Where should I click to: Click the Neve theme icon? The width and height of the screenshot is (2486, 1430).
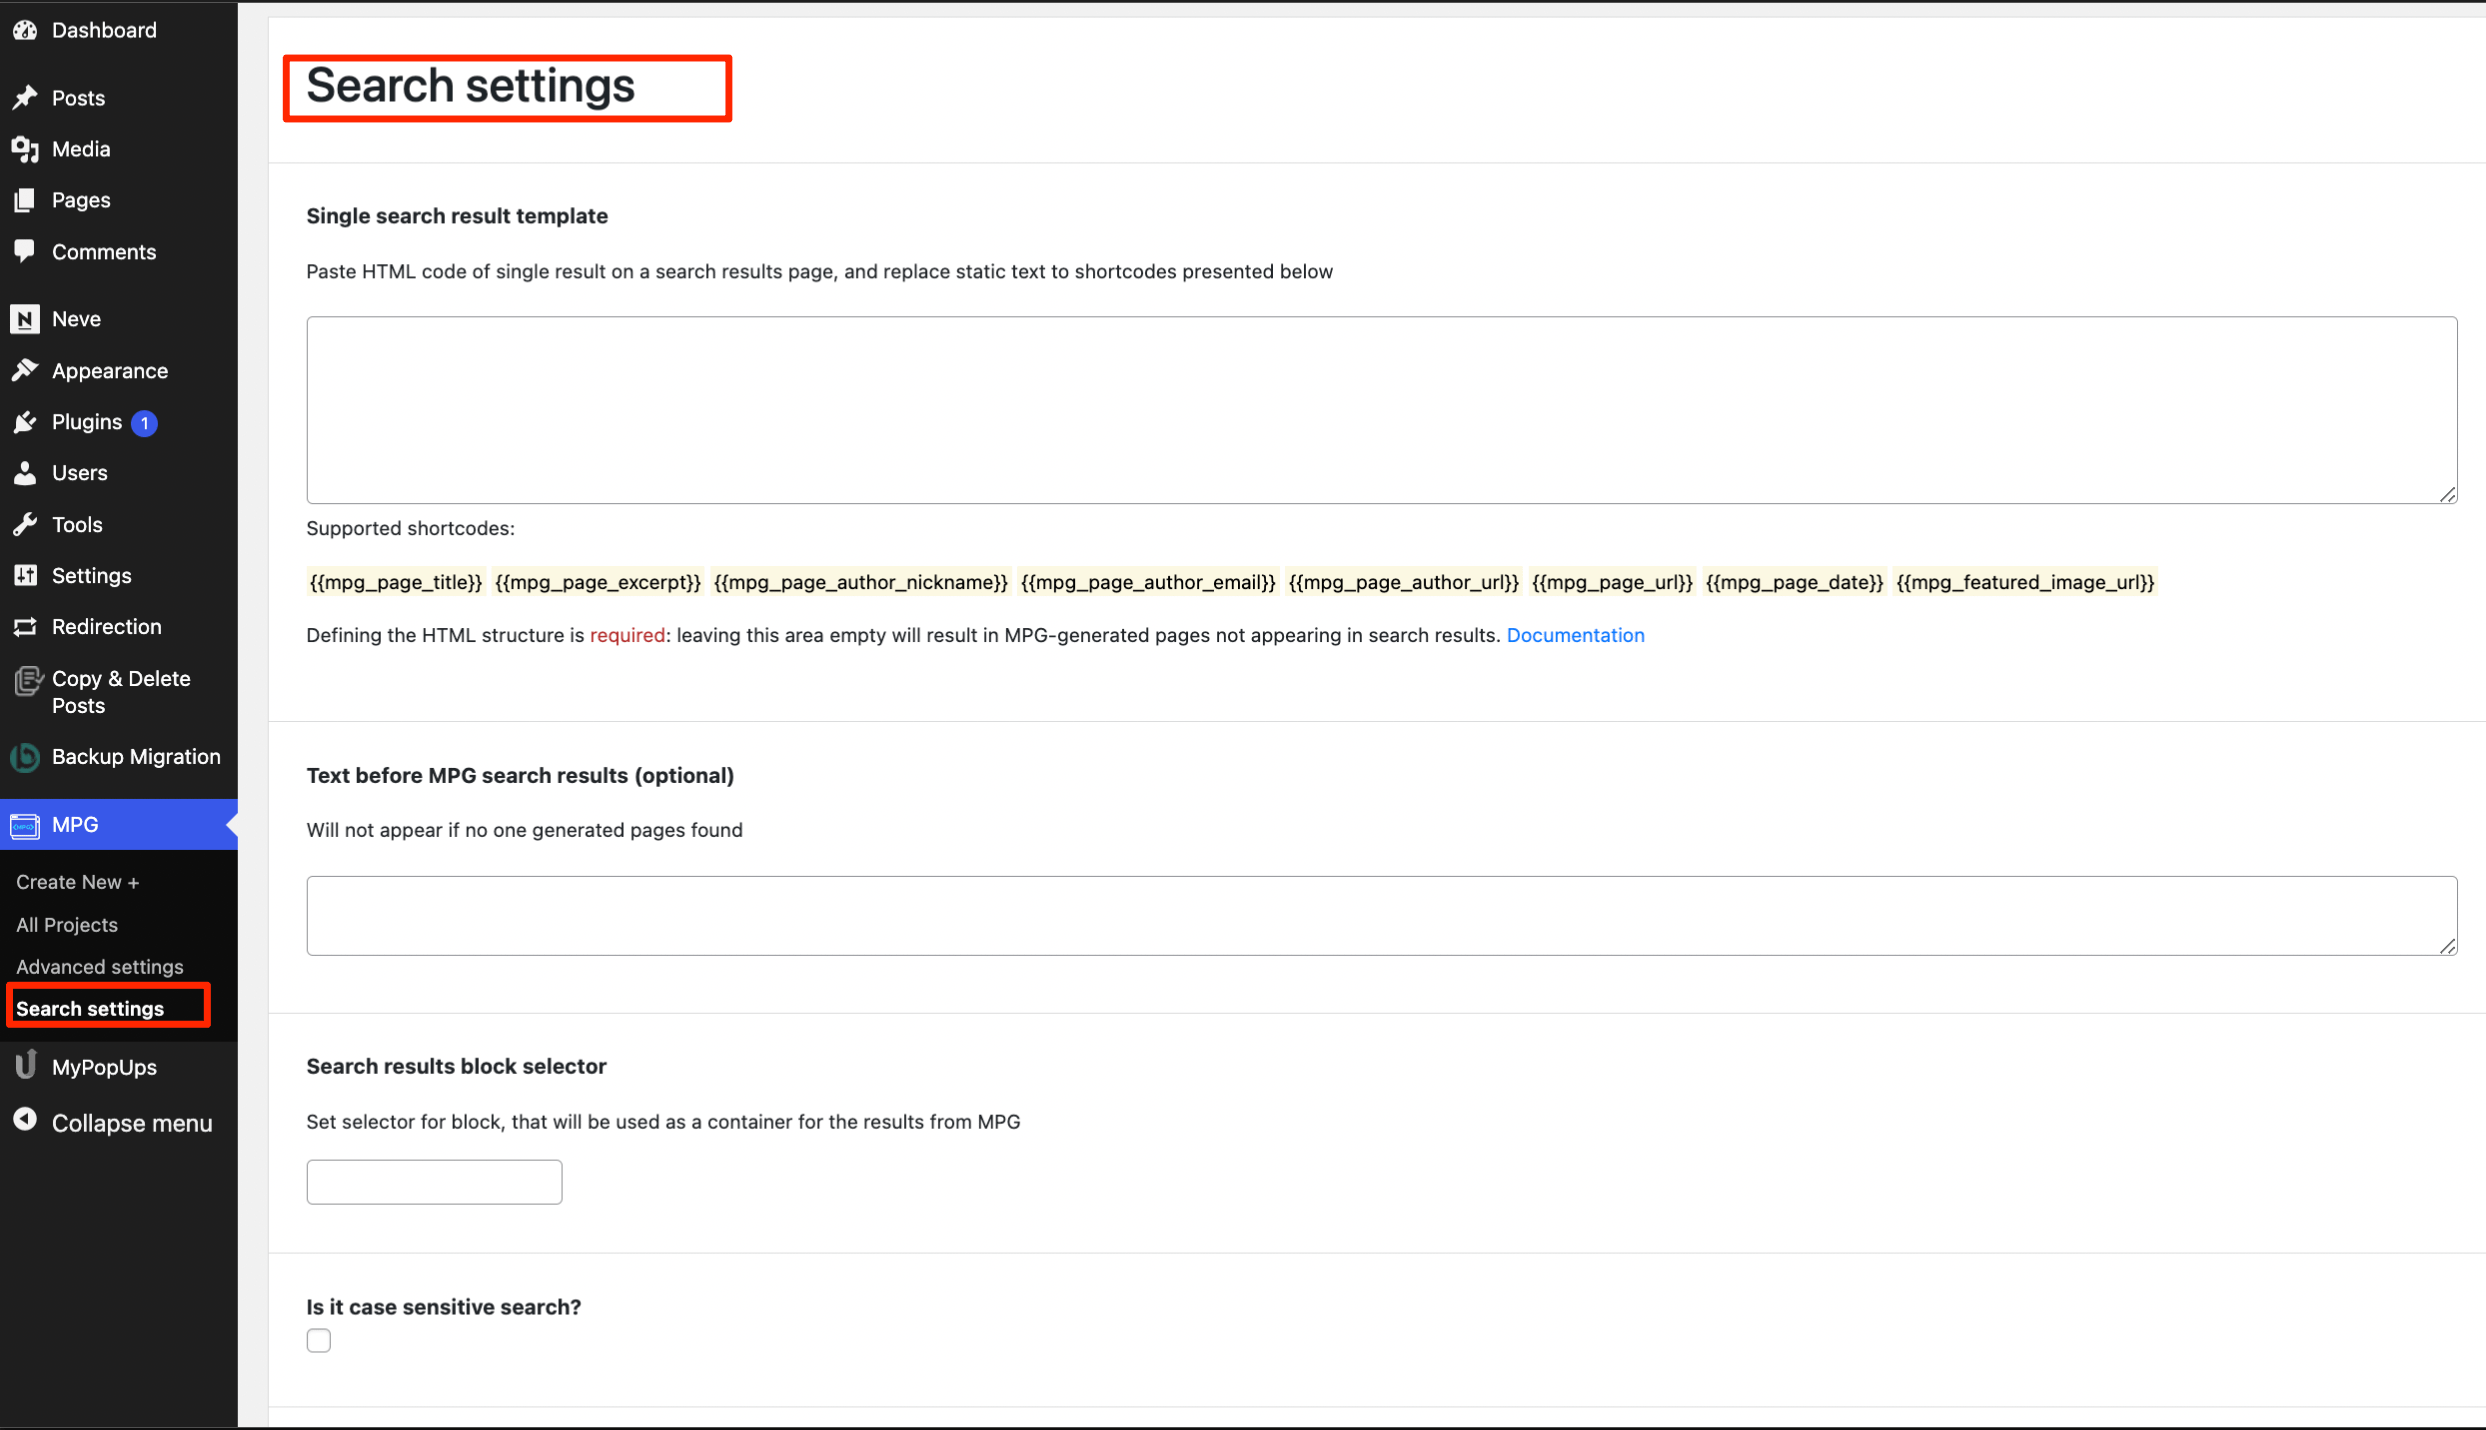[x=25, y=319]
